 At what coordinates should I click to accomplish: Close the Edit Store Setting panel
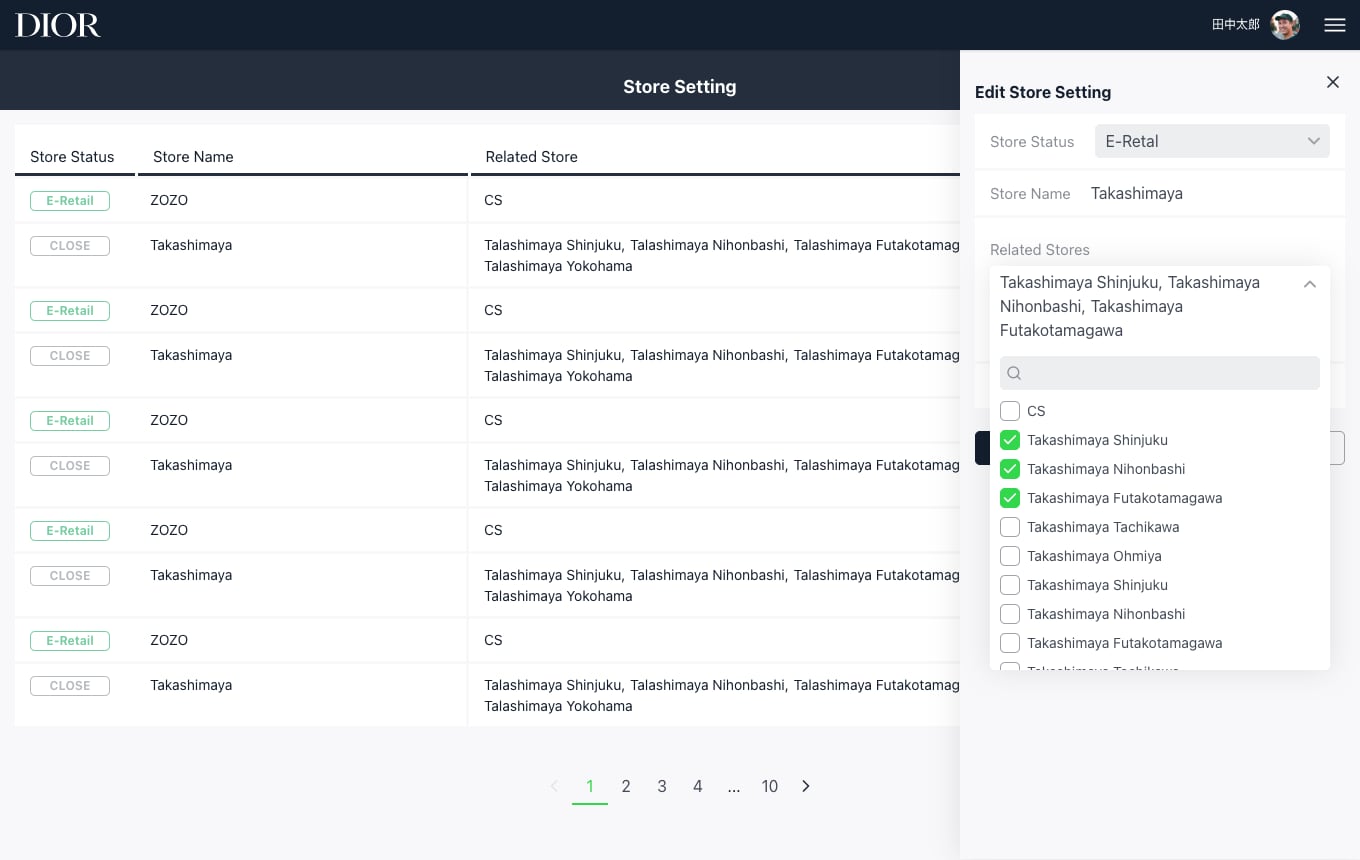pos(1332,82)
